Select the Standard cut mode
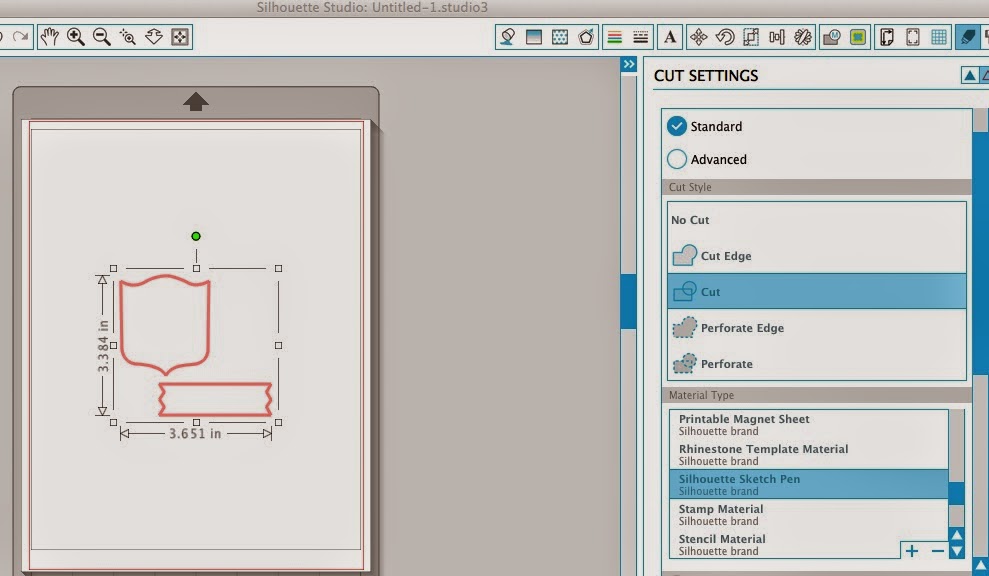The width and height of the screenshot is (989, 576). [x=677, y=126]
